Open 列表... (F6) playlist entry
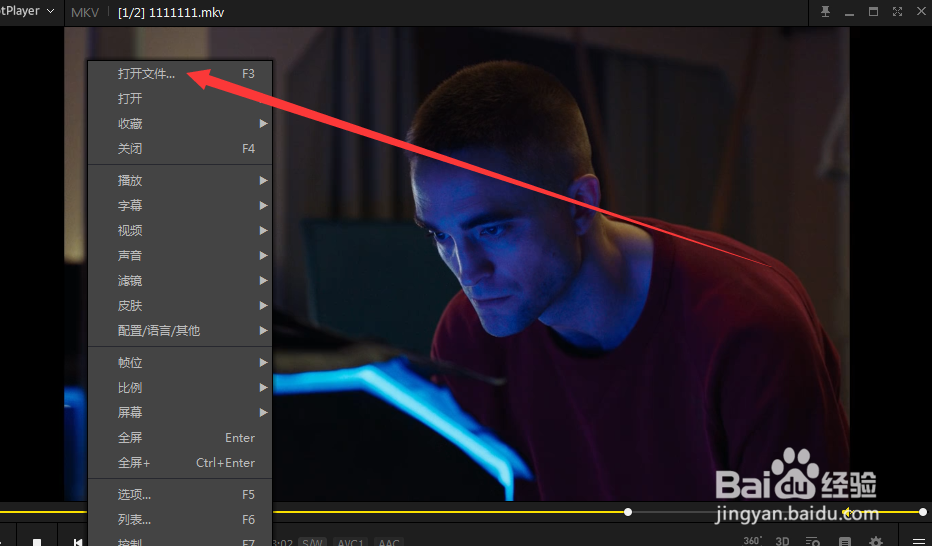The height and width of the screenshot is (546, 932). click(x=180, y=519)
